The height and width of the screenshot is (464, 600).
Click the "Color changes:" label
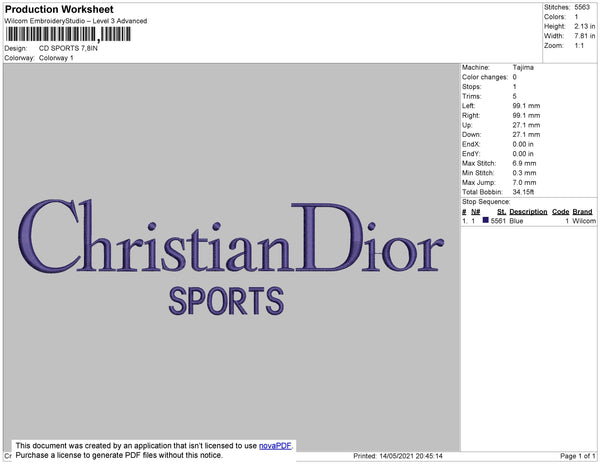pos(485,77)
